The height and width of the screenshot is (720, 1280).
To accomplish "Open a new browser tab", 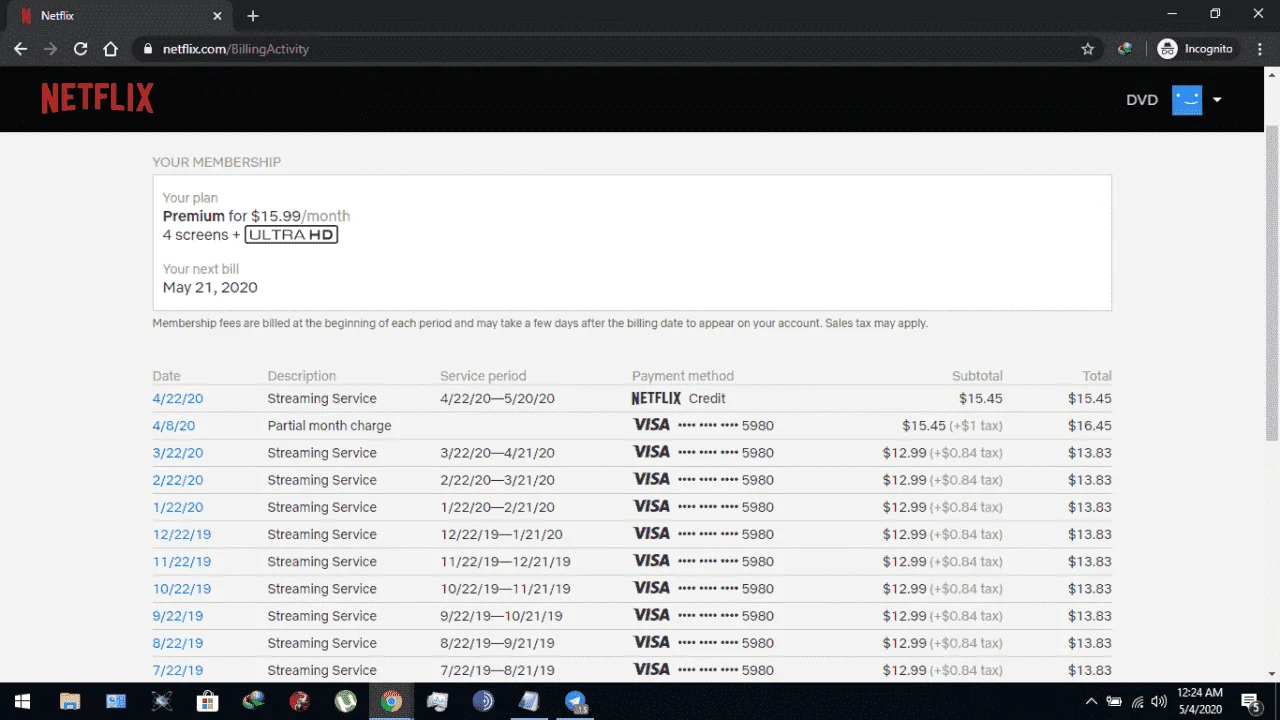I will tap(253, 16).
